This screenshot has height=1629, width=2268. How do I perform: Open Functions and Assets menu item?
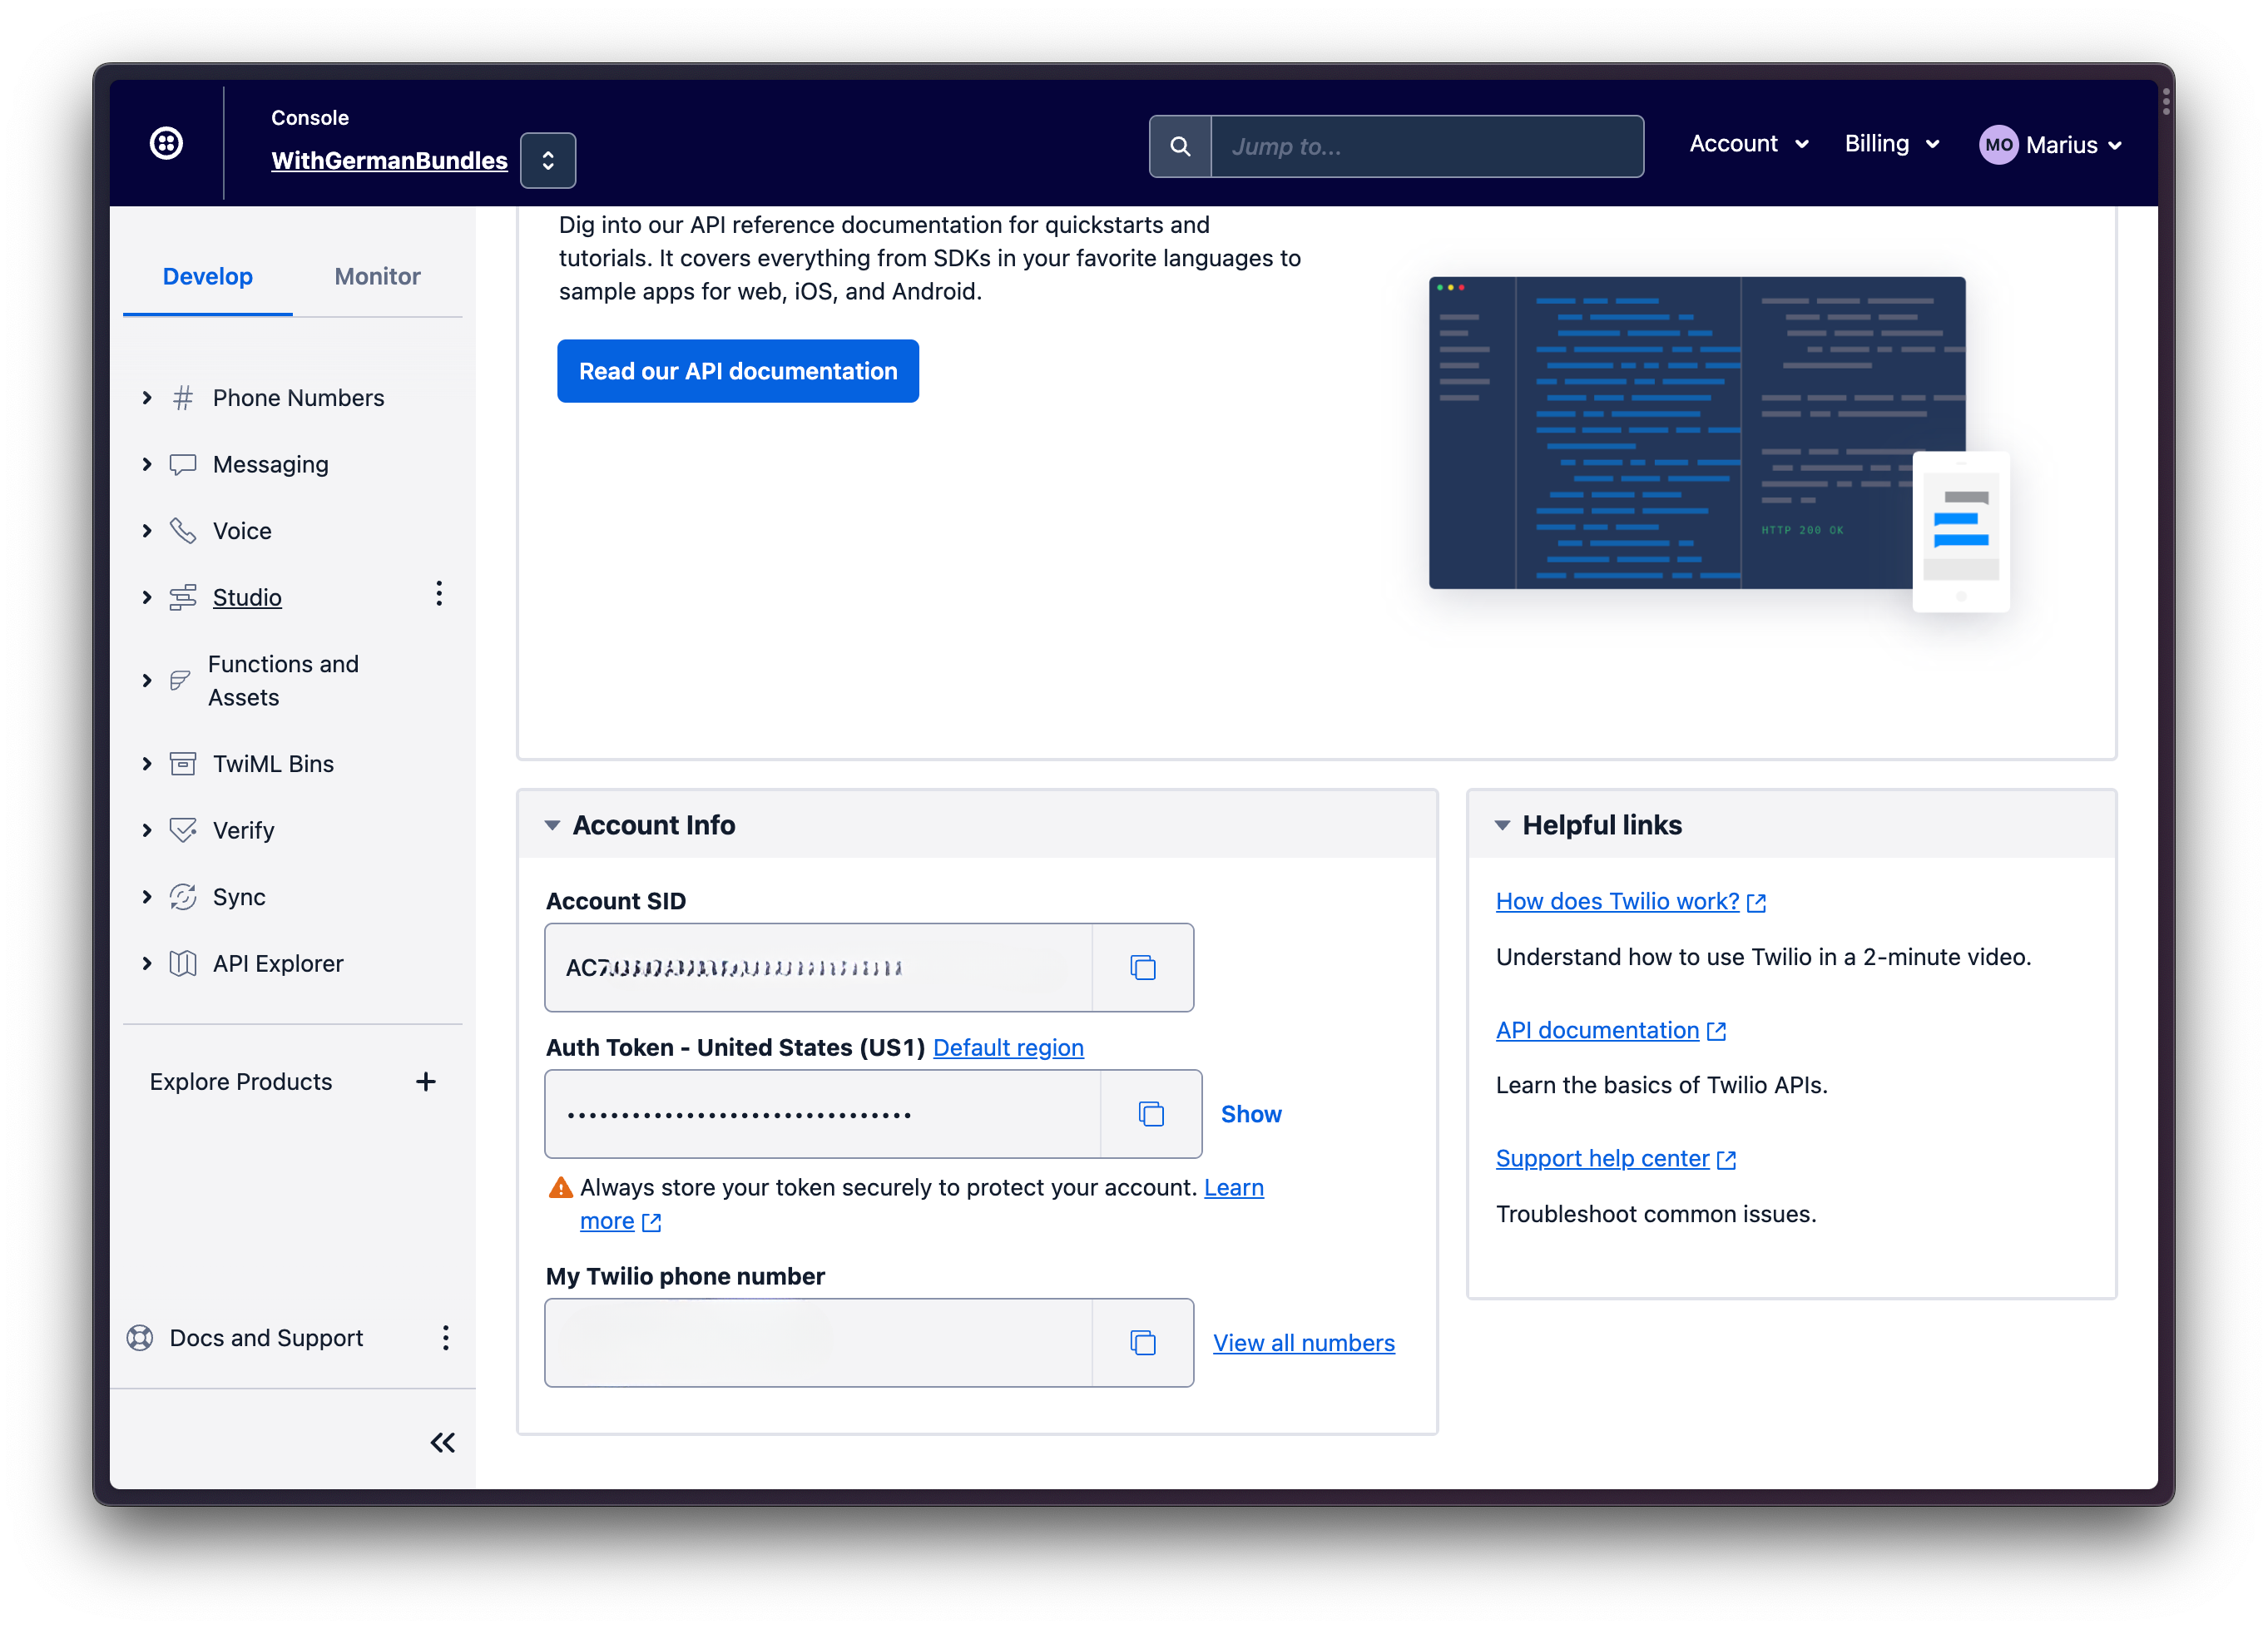tap(283, 680)
